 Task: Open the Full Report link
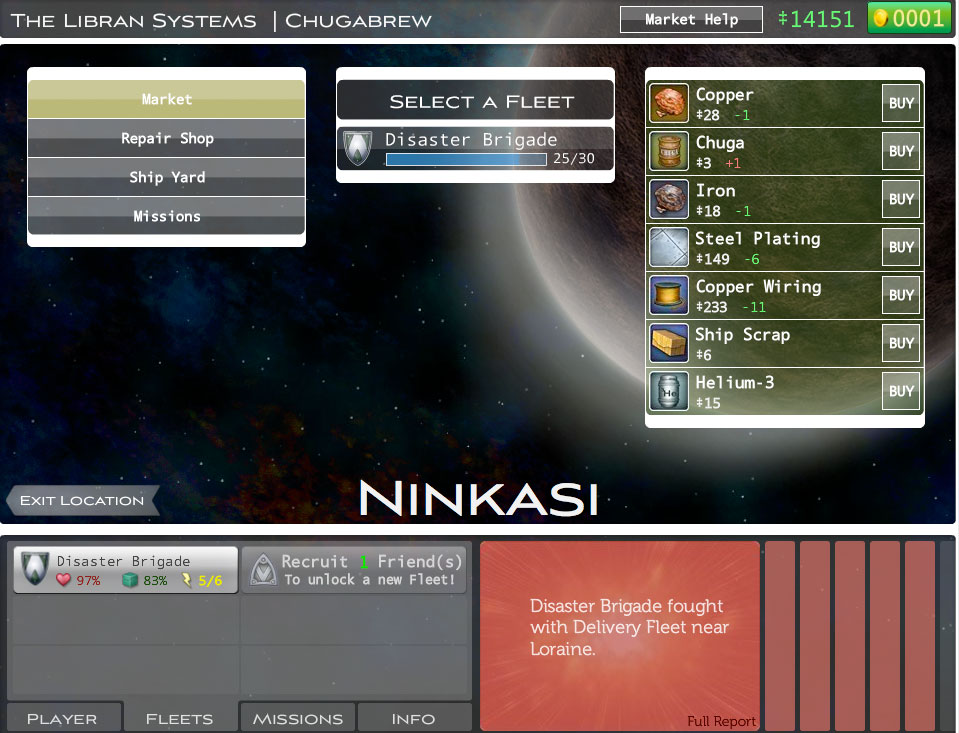click(721, 721)
